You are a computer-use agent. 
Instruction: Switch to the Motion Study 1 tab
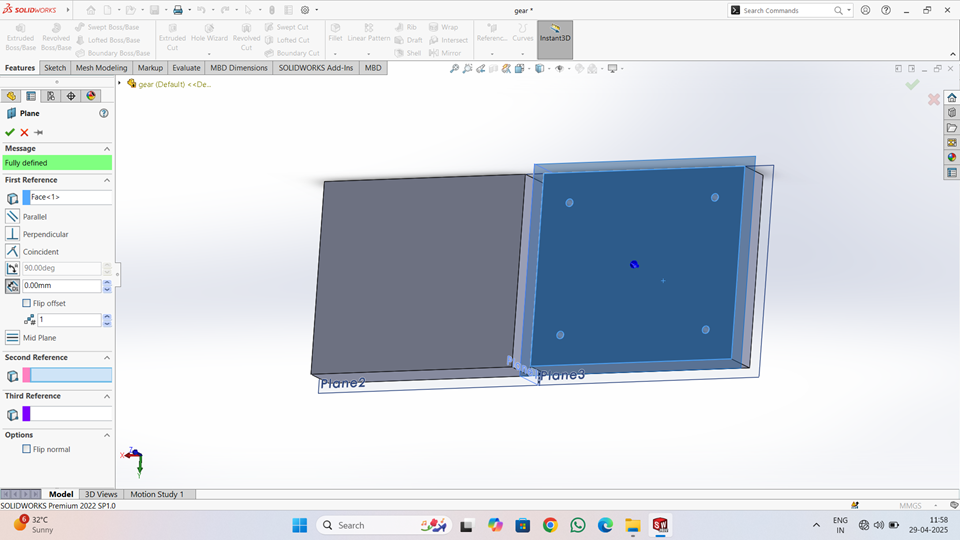point(157,494)
